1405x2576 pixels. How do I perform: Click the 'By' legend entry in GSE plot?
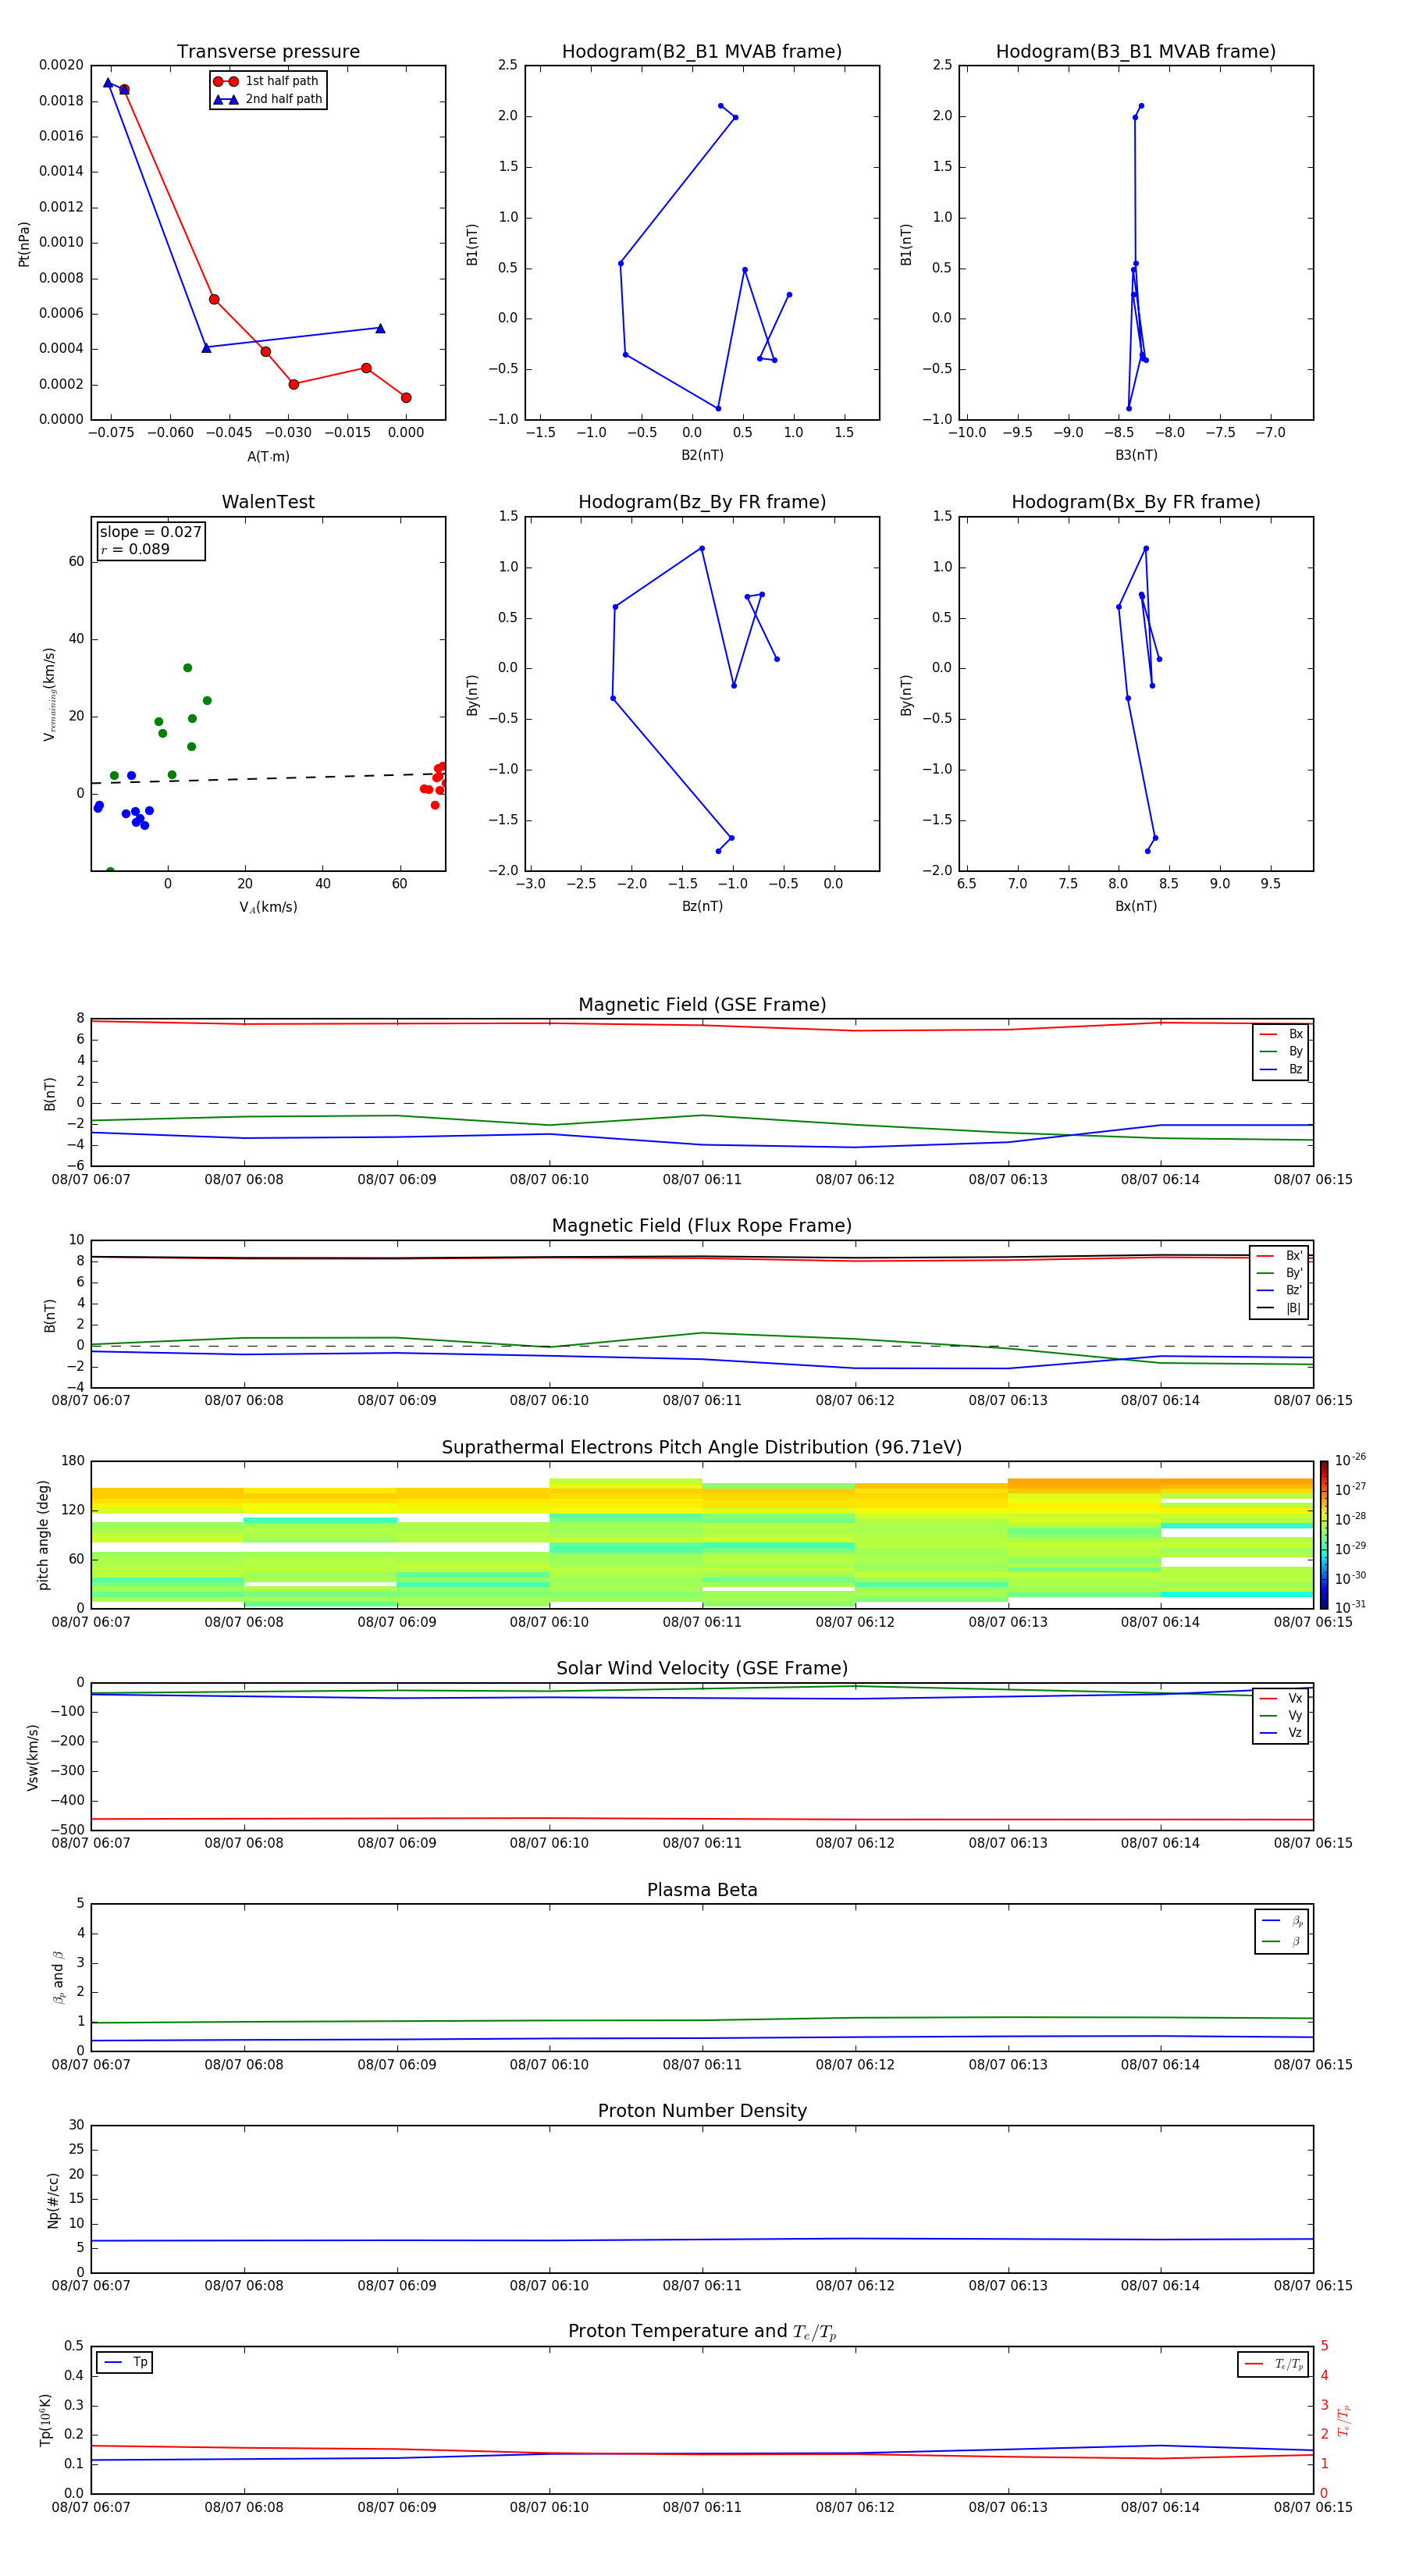pos(1281,1052)
